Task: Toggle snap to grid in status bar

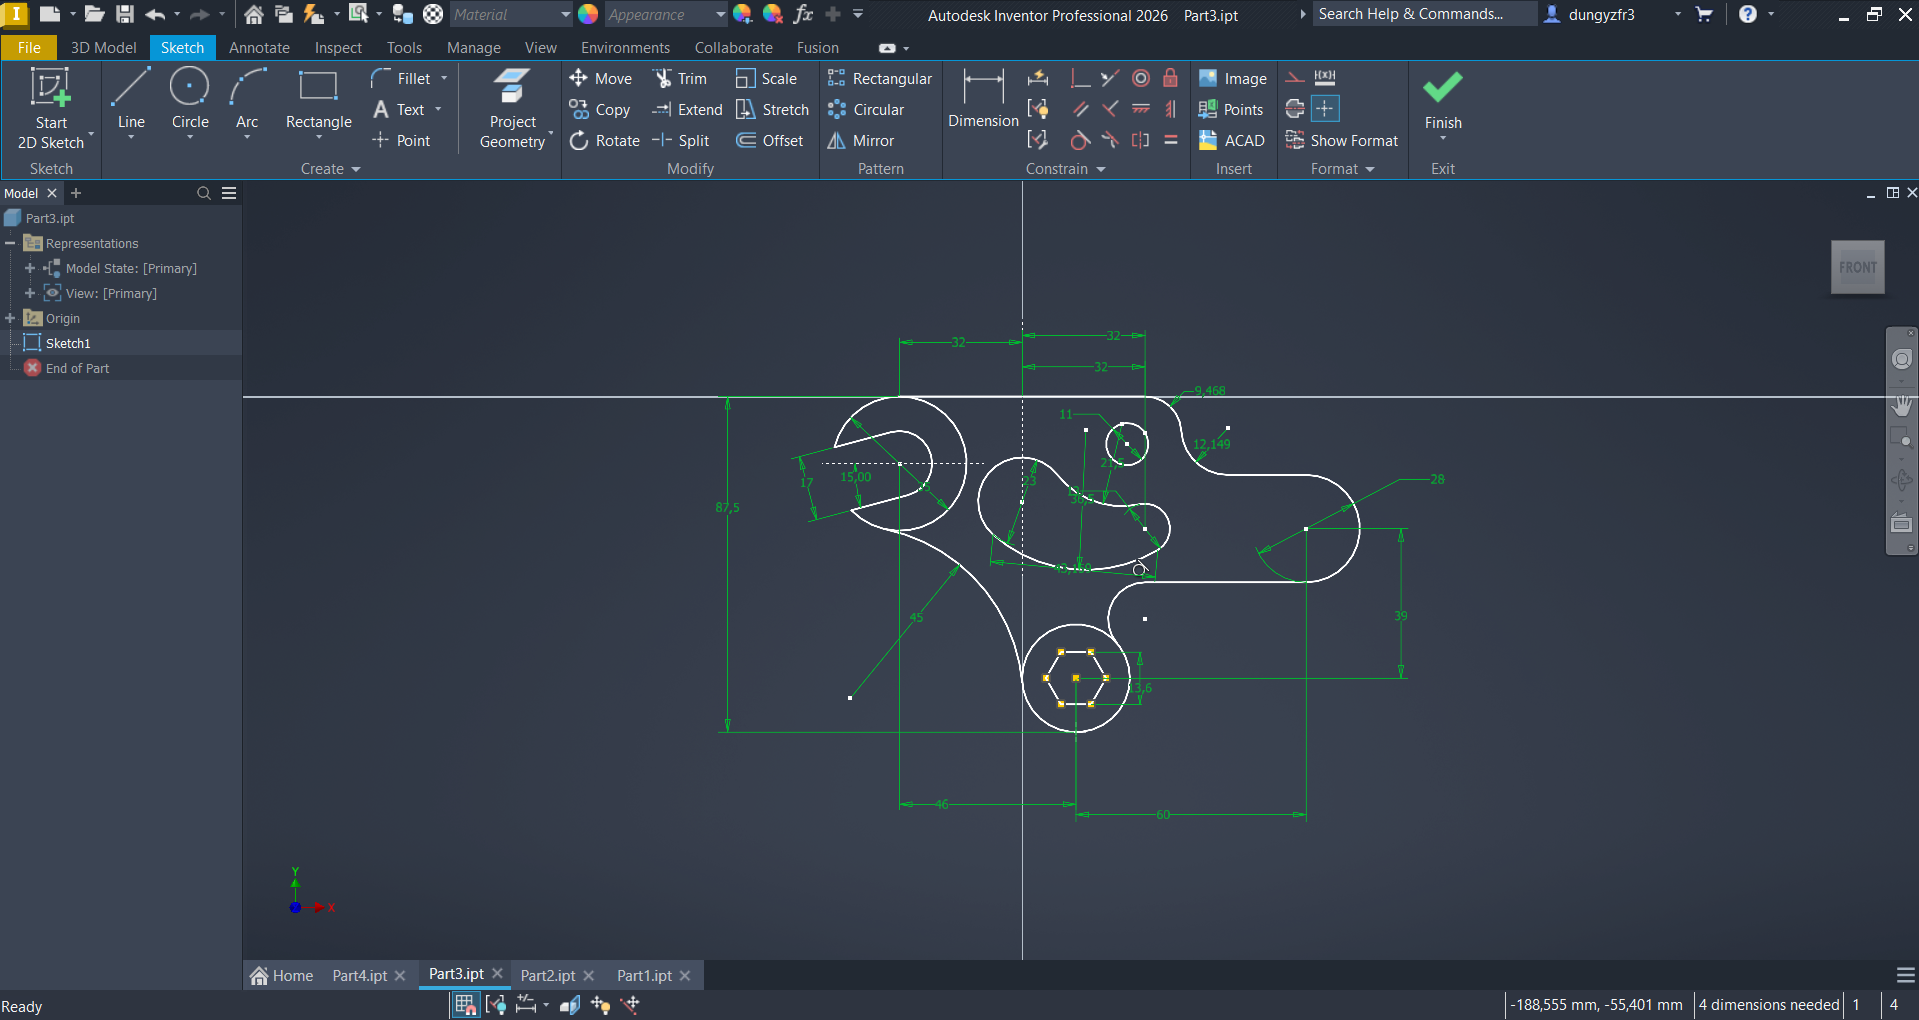Action: [x=465, y=1005]
